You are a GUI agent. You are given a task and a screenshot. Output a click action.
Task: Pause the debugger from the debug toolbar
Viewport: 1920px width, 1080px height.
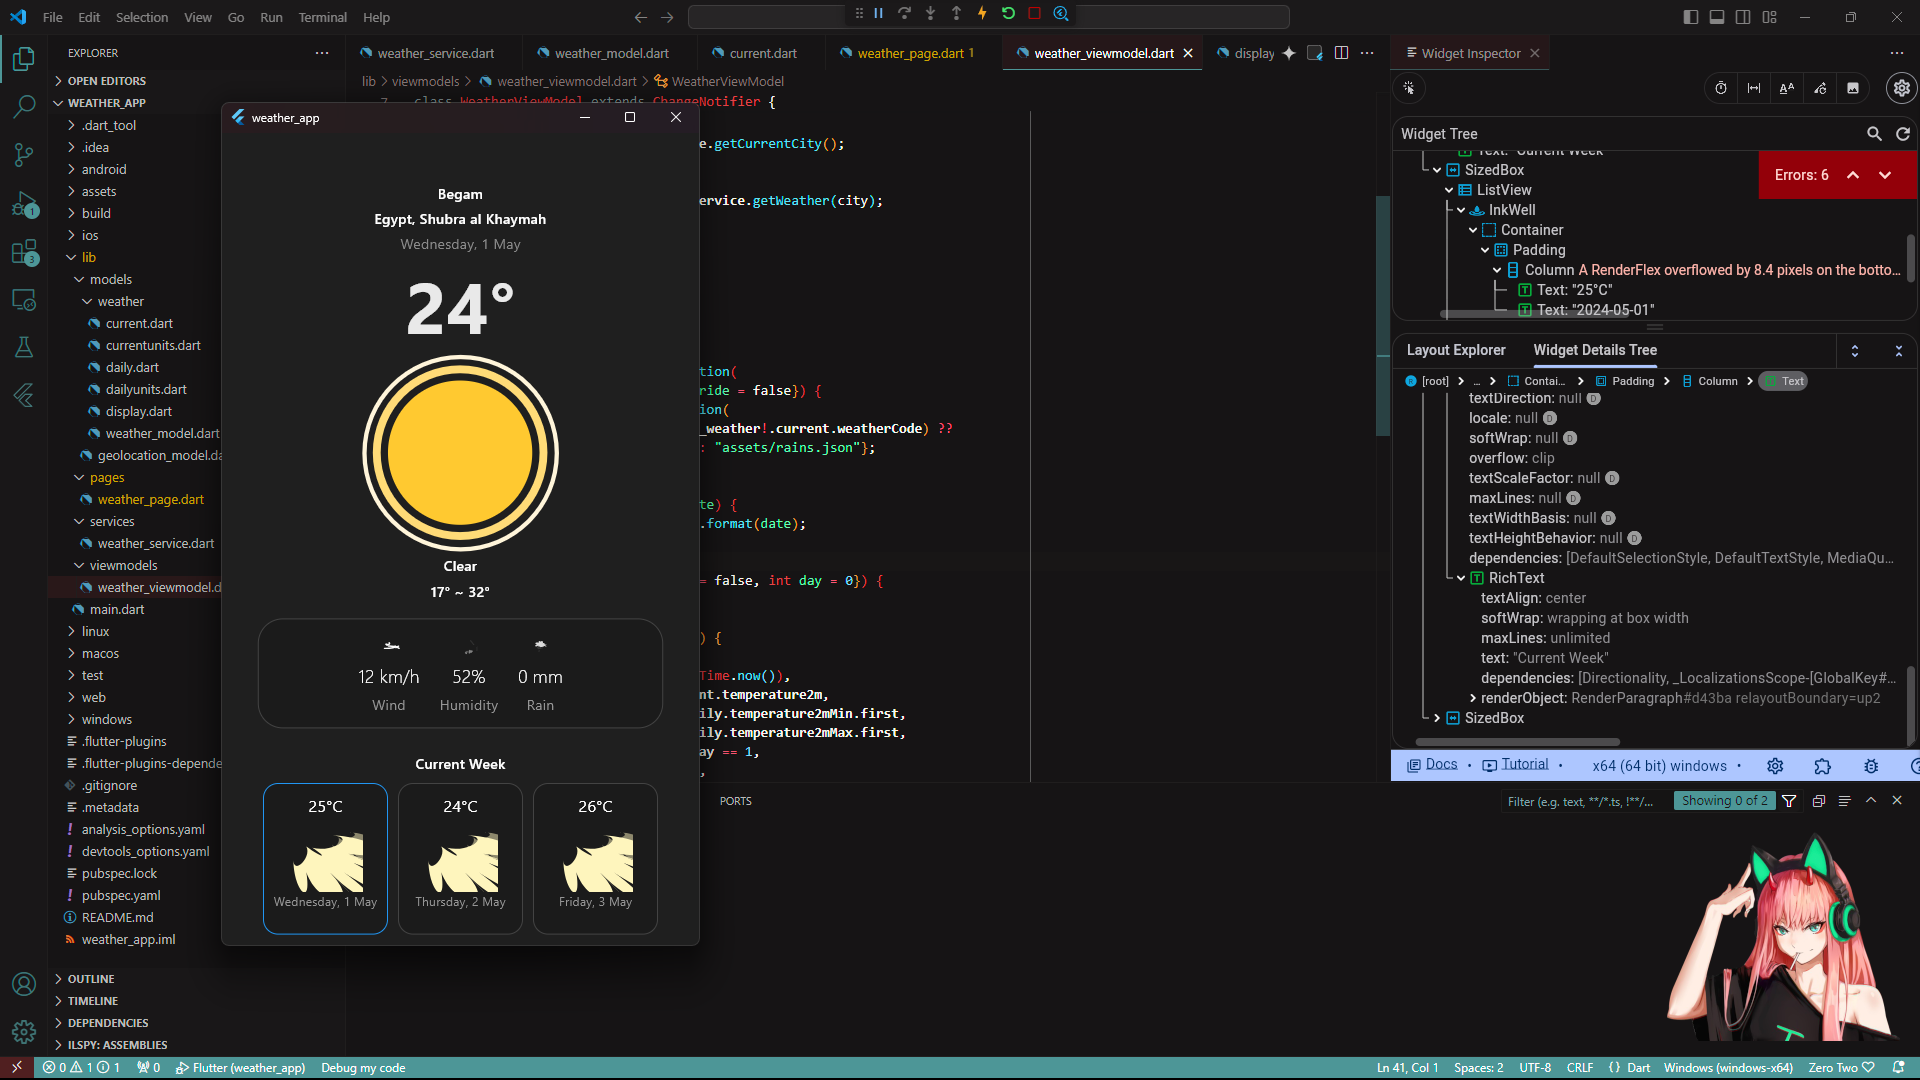click(x=878, y=14)
